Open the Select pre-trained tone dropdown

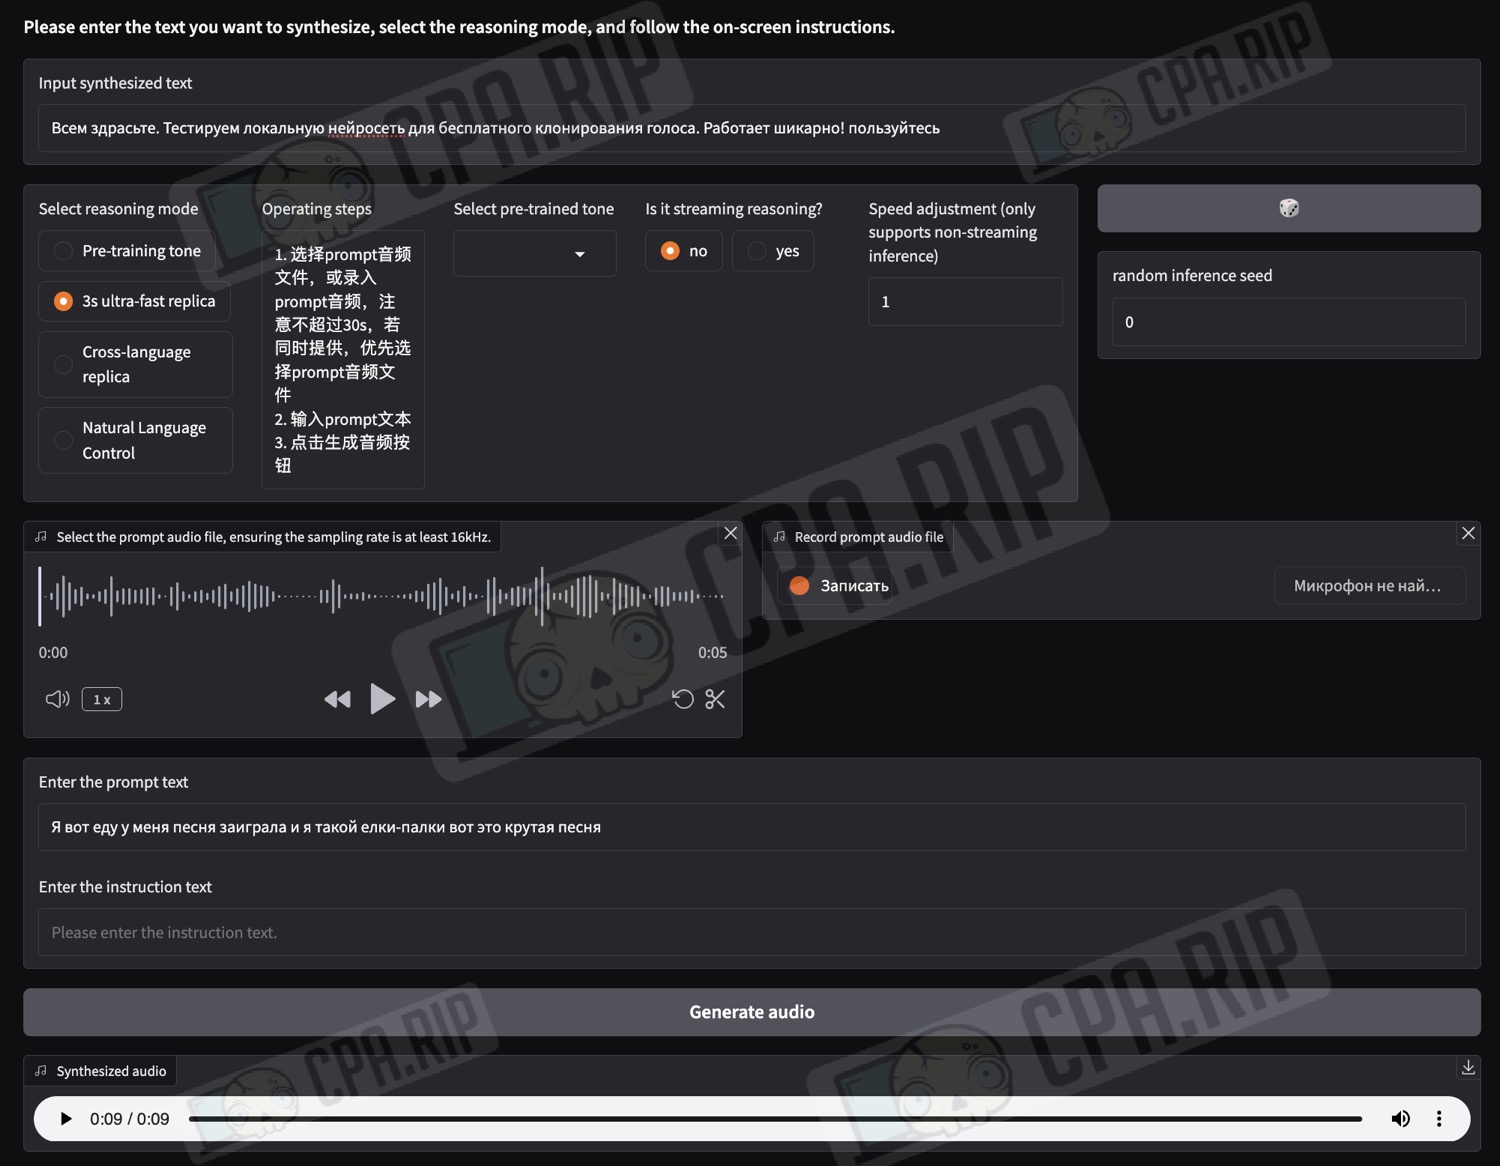click(x=534, y=254)
